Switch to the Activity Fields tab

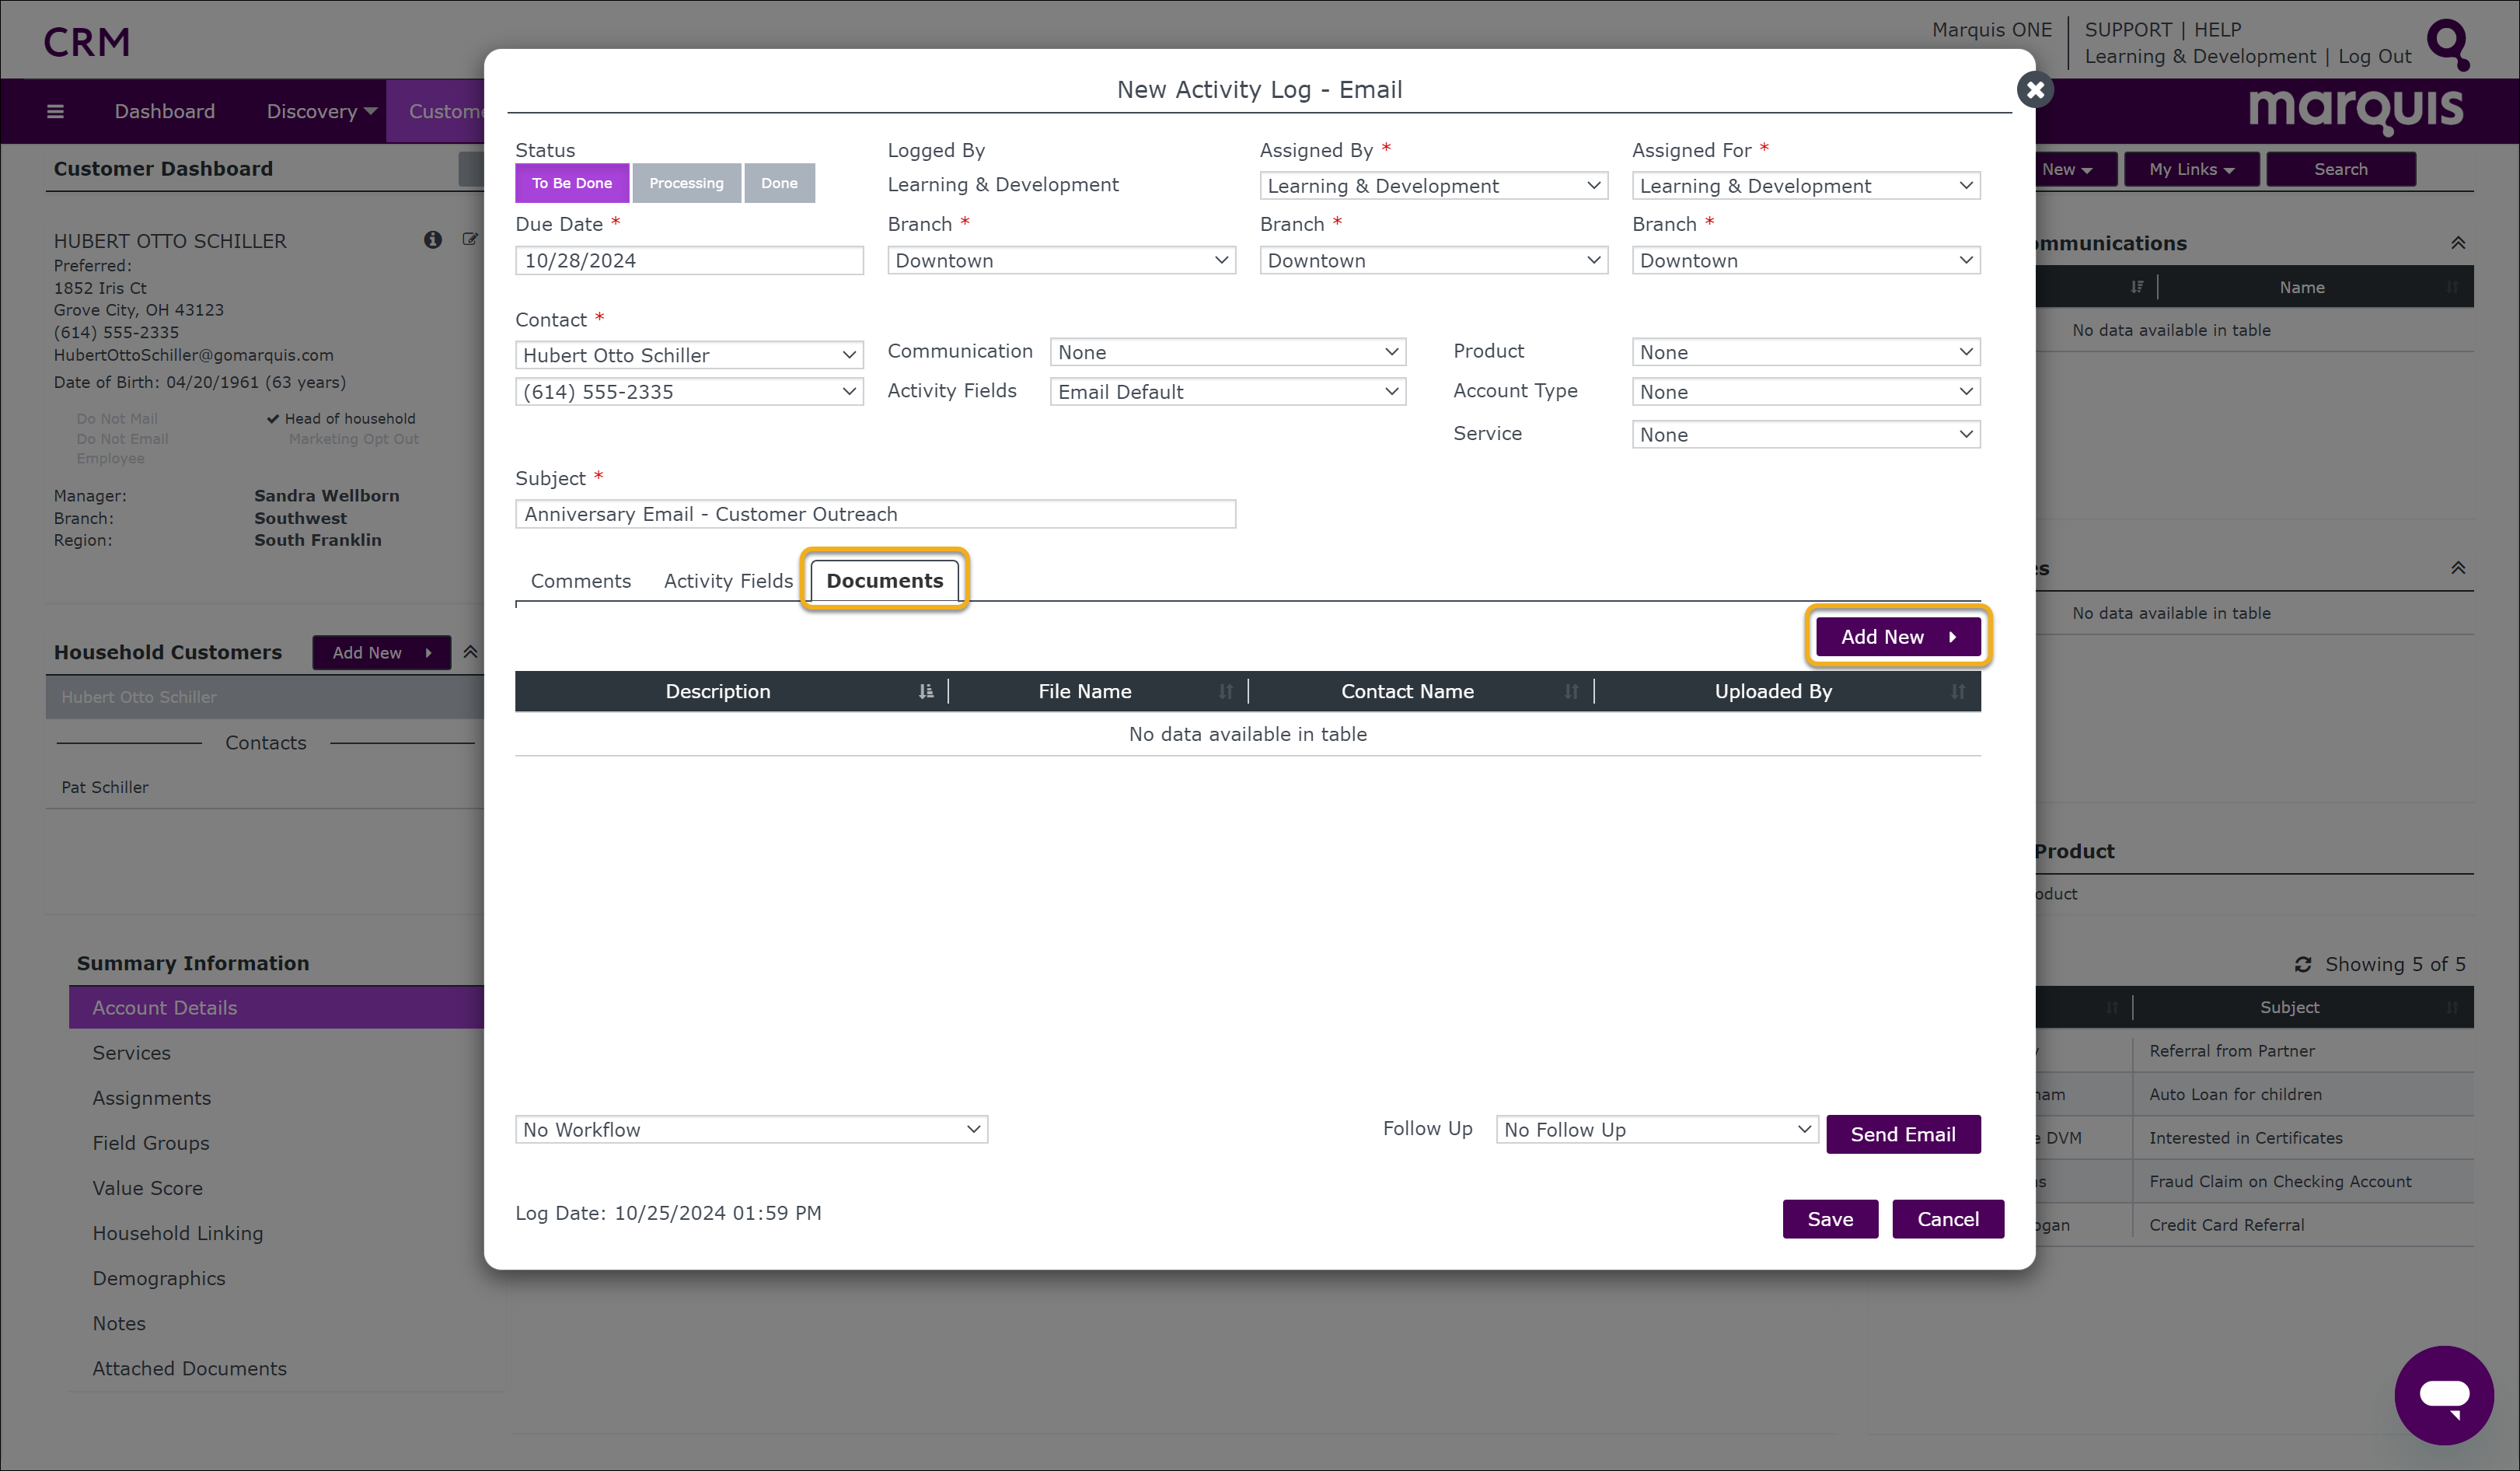point(728,581)
